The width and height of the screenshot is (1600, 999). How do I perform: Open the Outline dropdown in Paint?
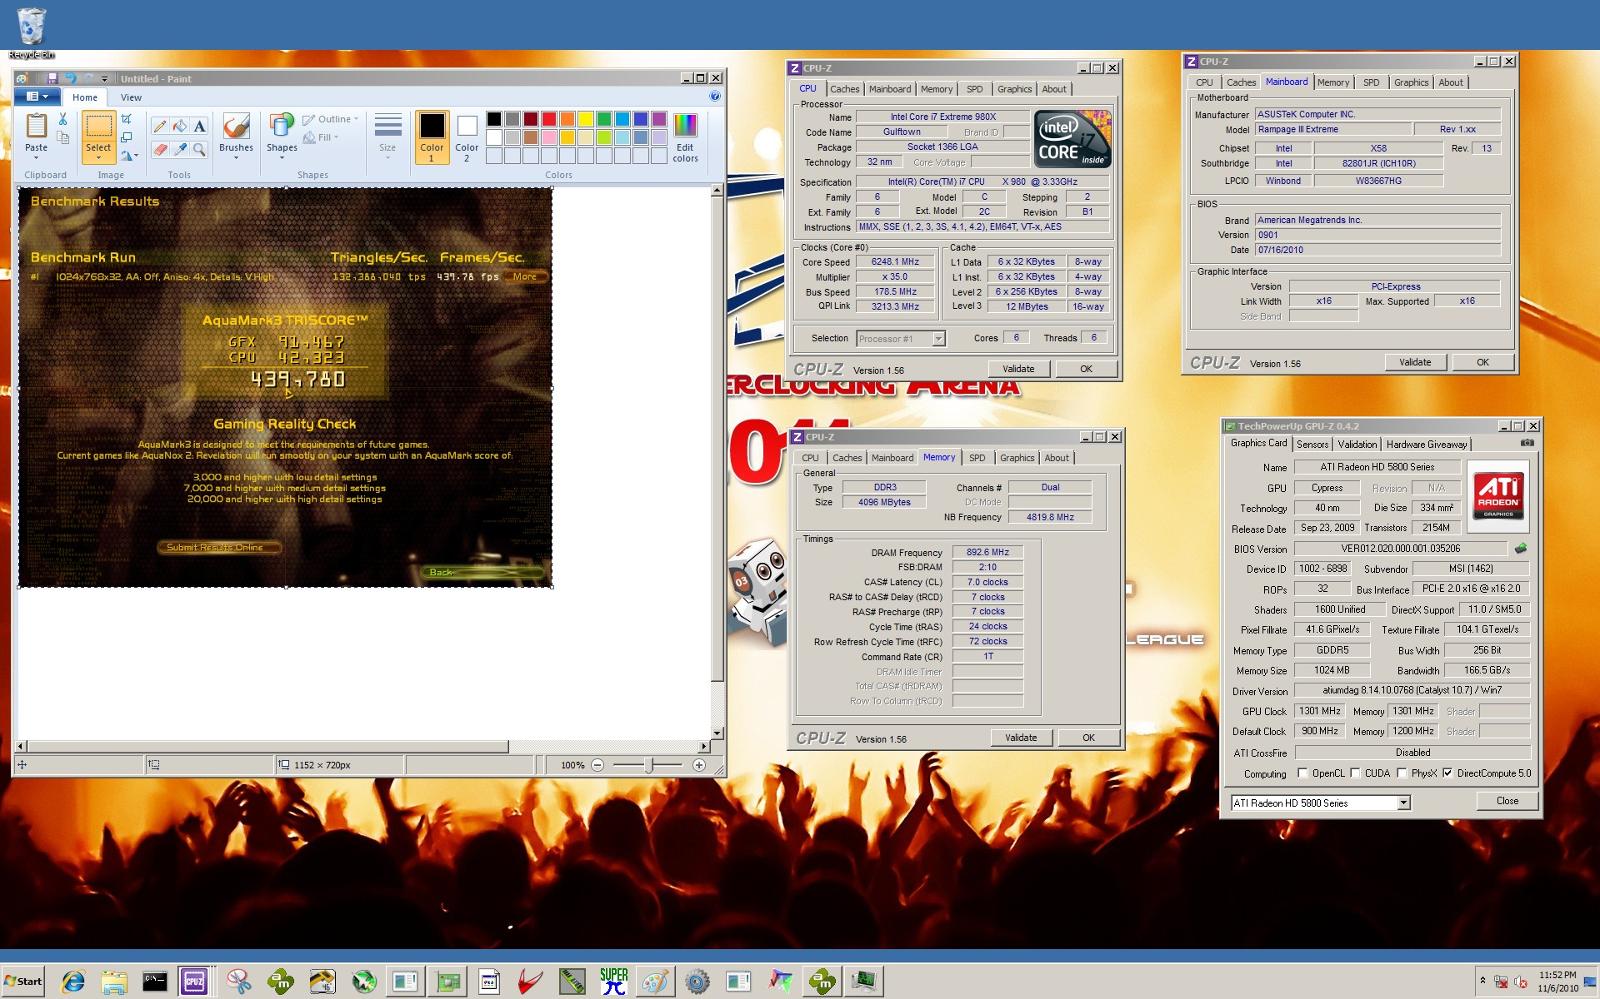pyautogui.click(x=330, y=119)
